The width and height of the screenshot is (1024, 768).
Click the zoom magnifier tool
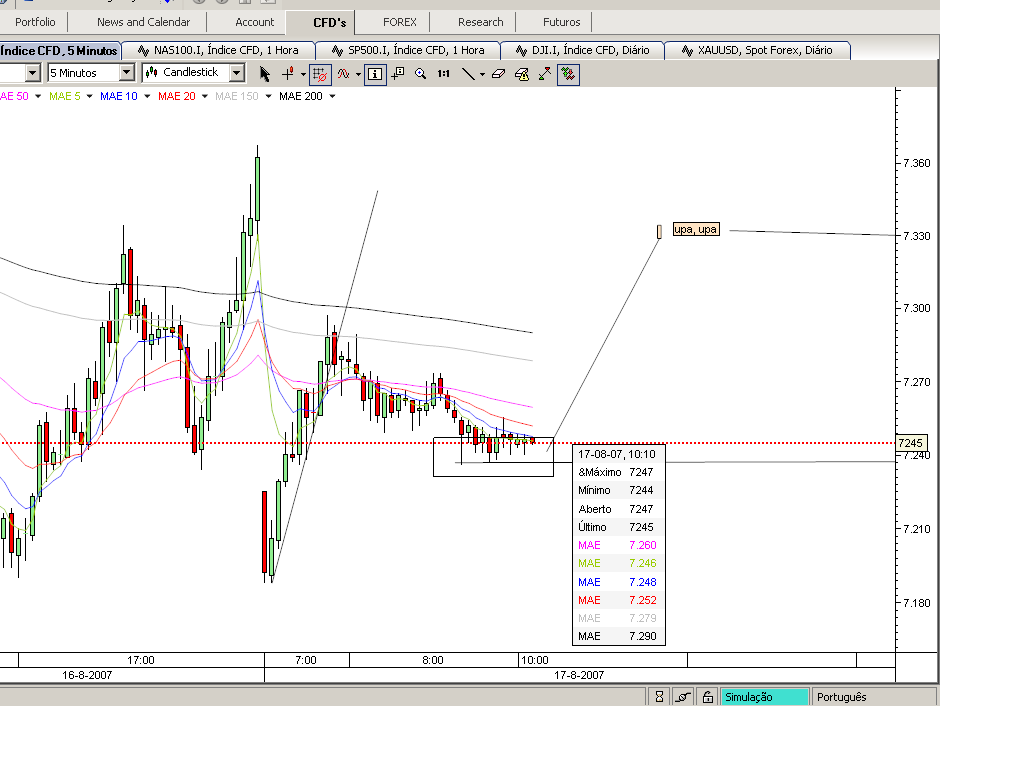coord(421,74)
